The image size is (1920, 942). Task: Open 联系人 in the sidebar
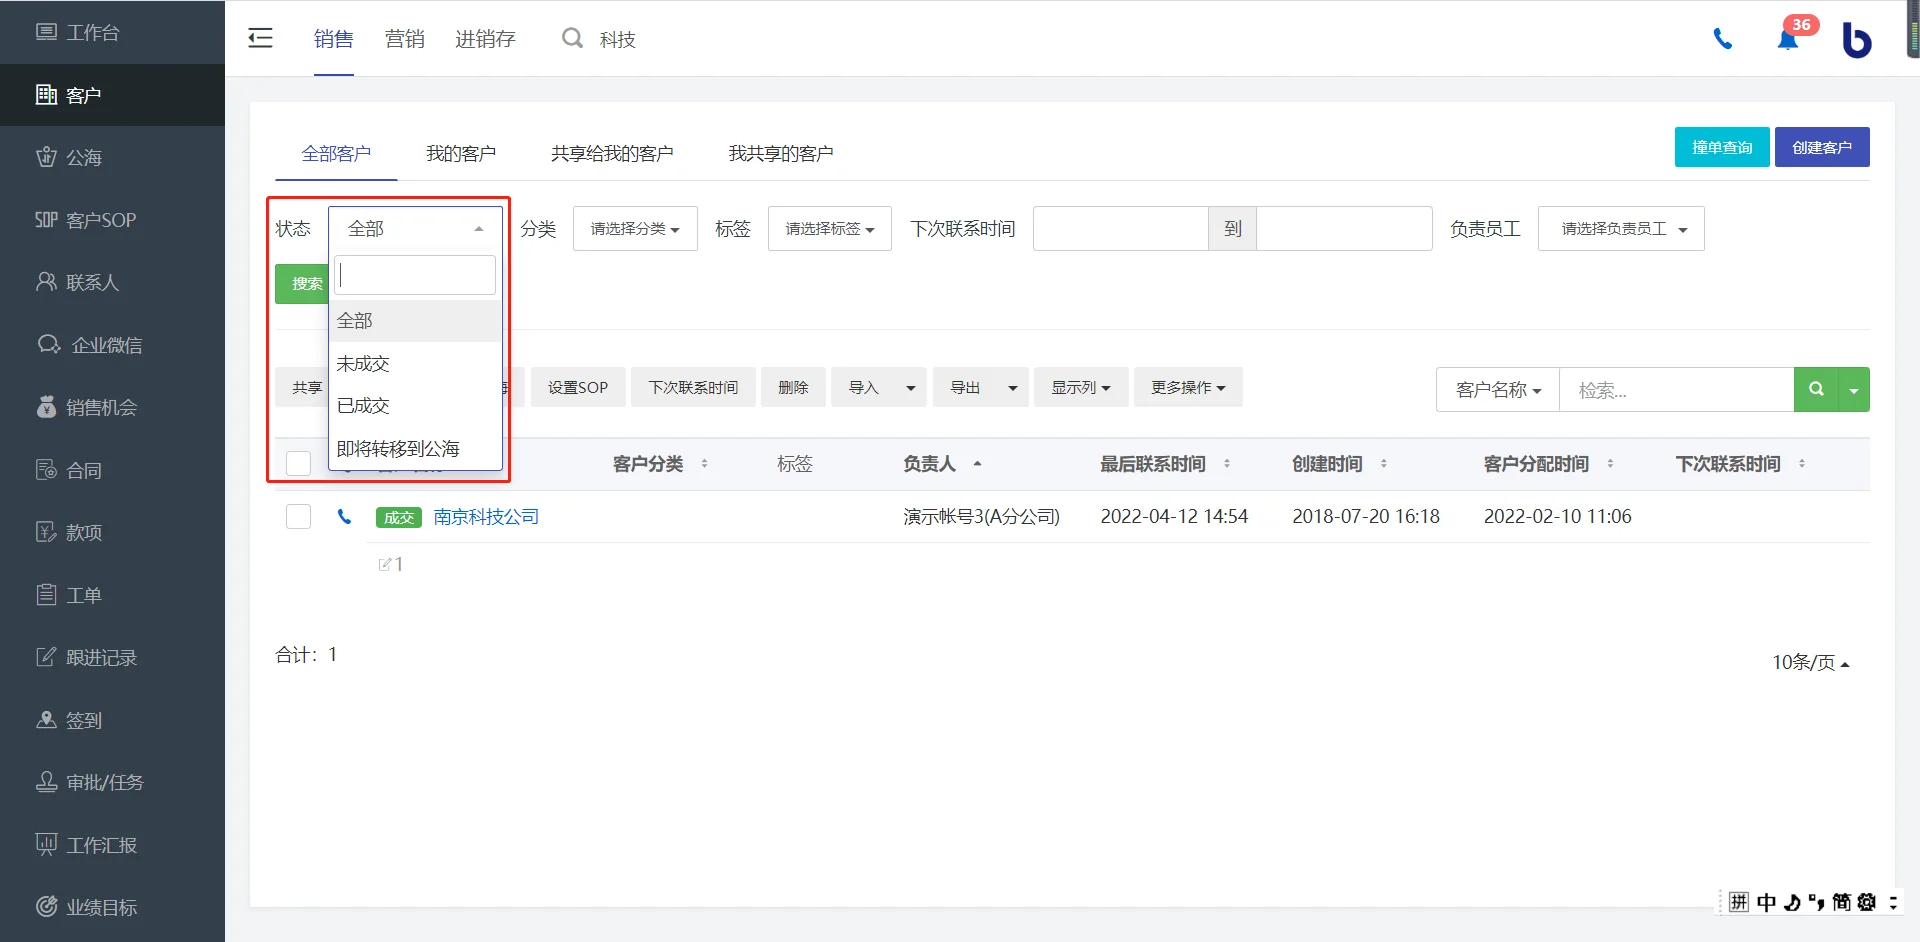coord(112,282)
